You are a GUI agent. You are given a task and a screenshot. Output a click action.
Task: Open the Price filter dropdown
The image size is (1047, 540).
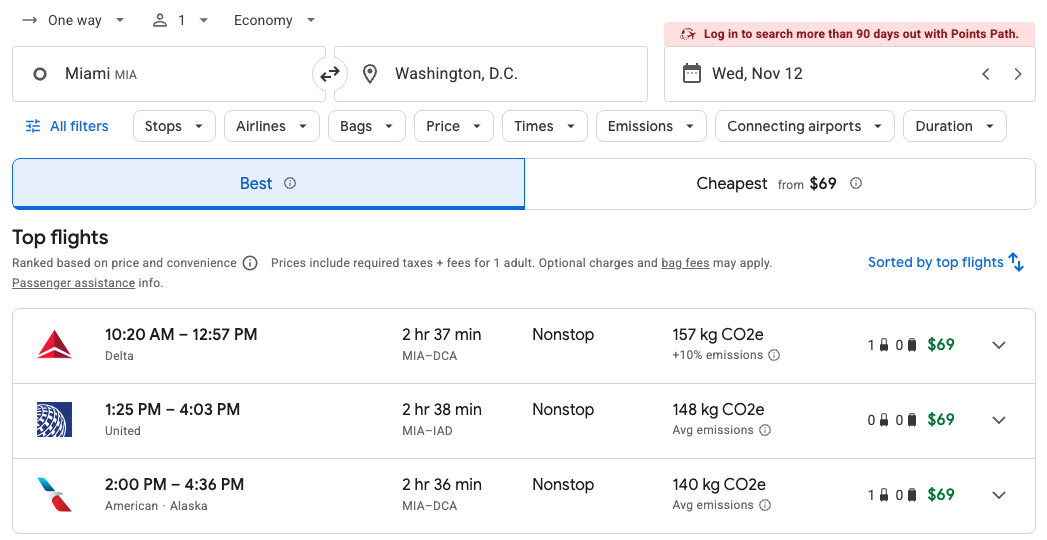point(454,126)
